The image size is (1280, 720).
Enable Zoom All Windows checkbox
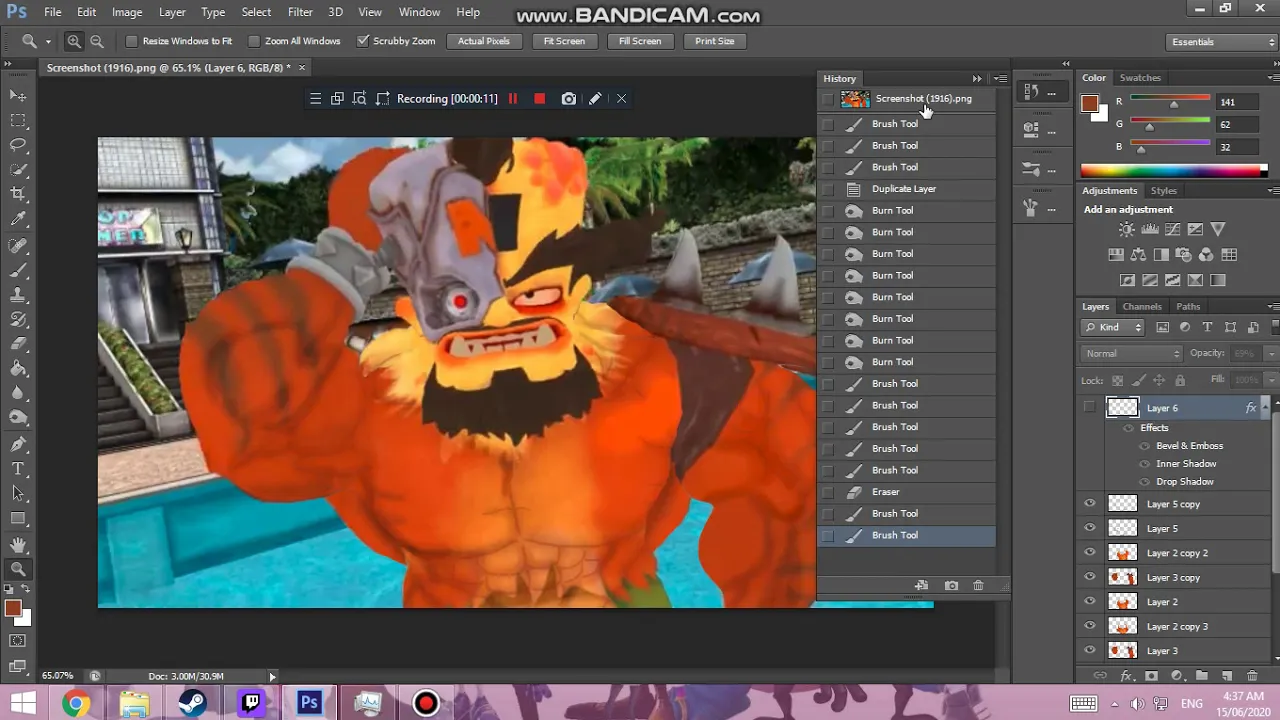(254, 41)
